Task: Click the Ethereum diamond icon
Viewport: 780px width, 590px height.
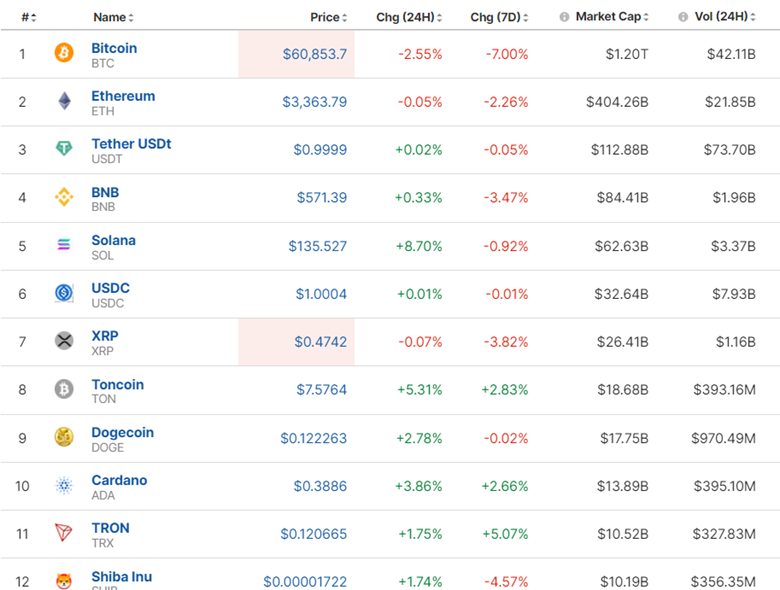Action: [x=64, y=100]
